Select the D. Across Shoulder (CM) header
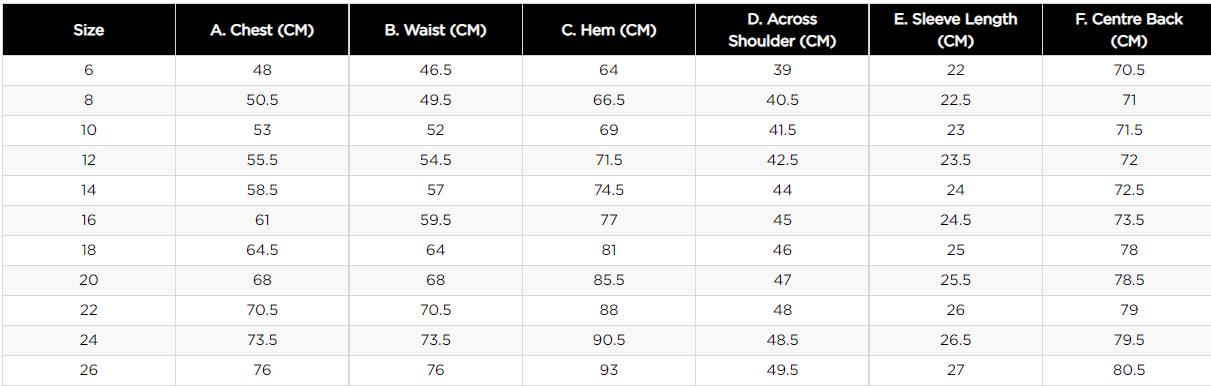Viewport: 1211px width, 386px height. tap(782, 30)
